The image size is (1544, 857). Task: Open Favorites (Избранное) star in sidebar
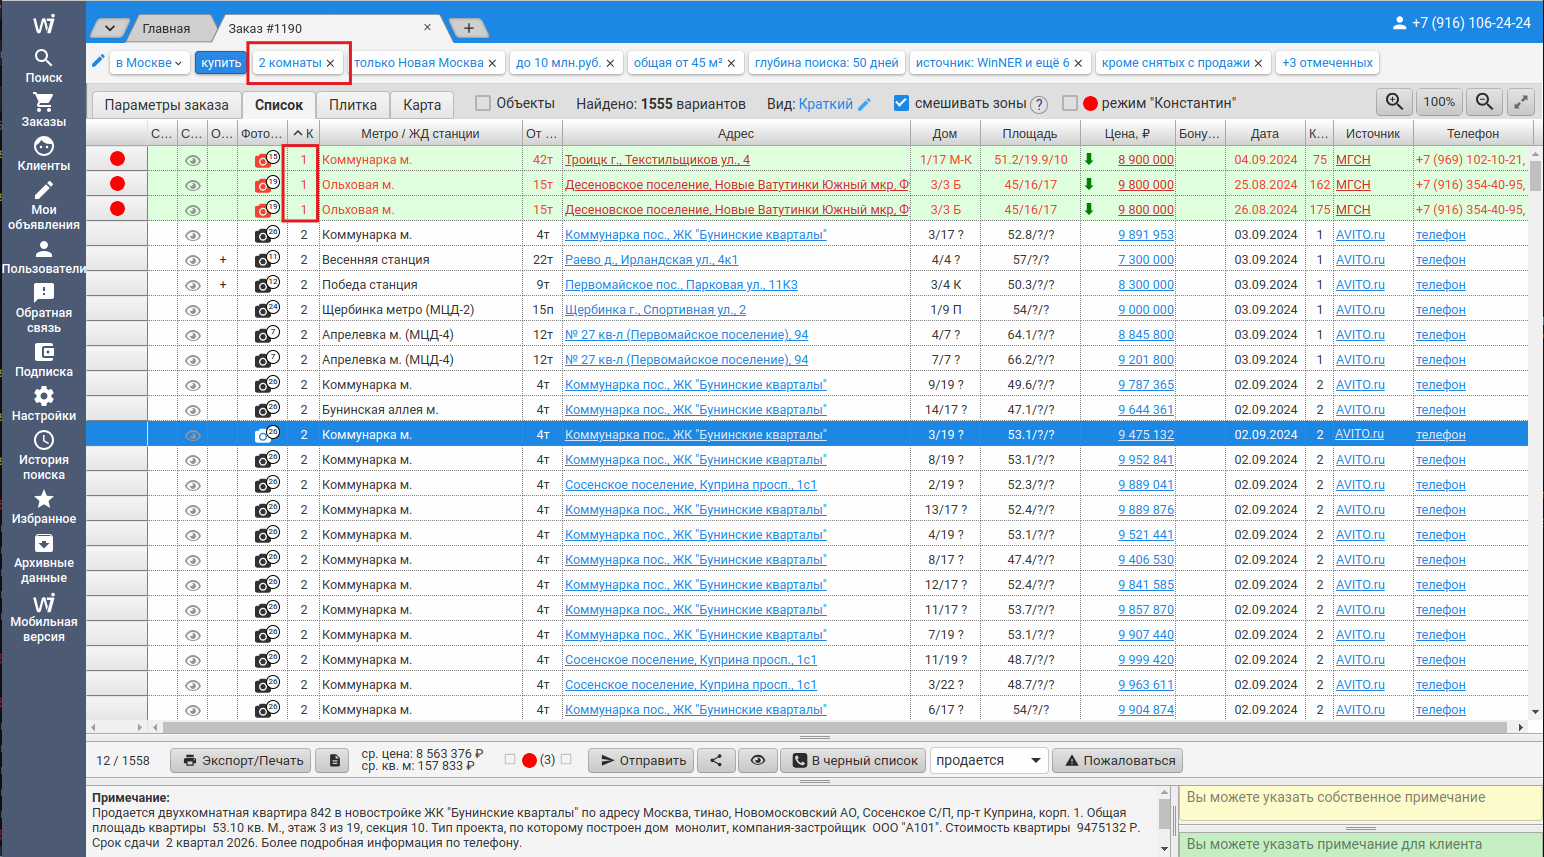pyautogui.click(x=43, y=507)
